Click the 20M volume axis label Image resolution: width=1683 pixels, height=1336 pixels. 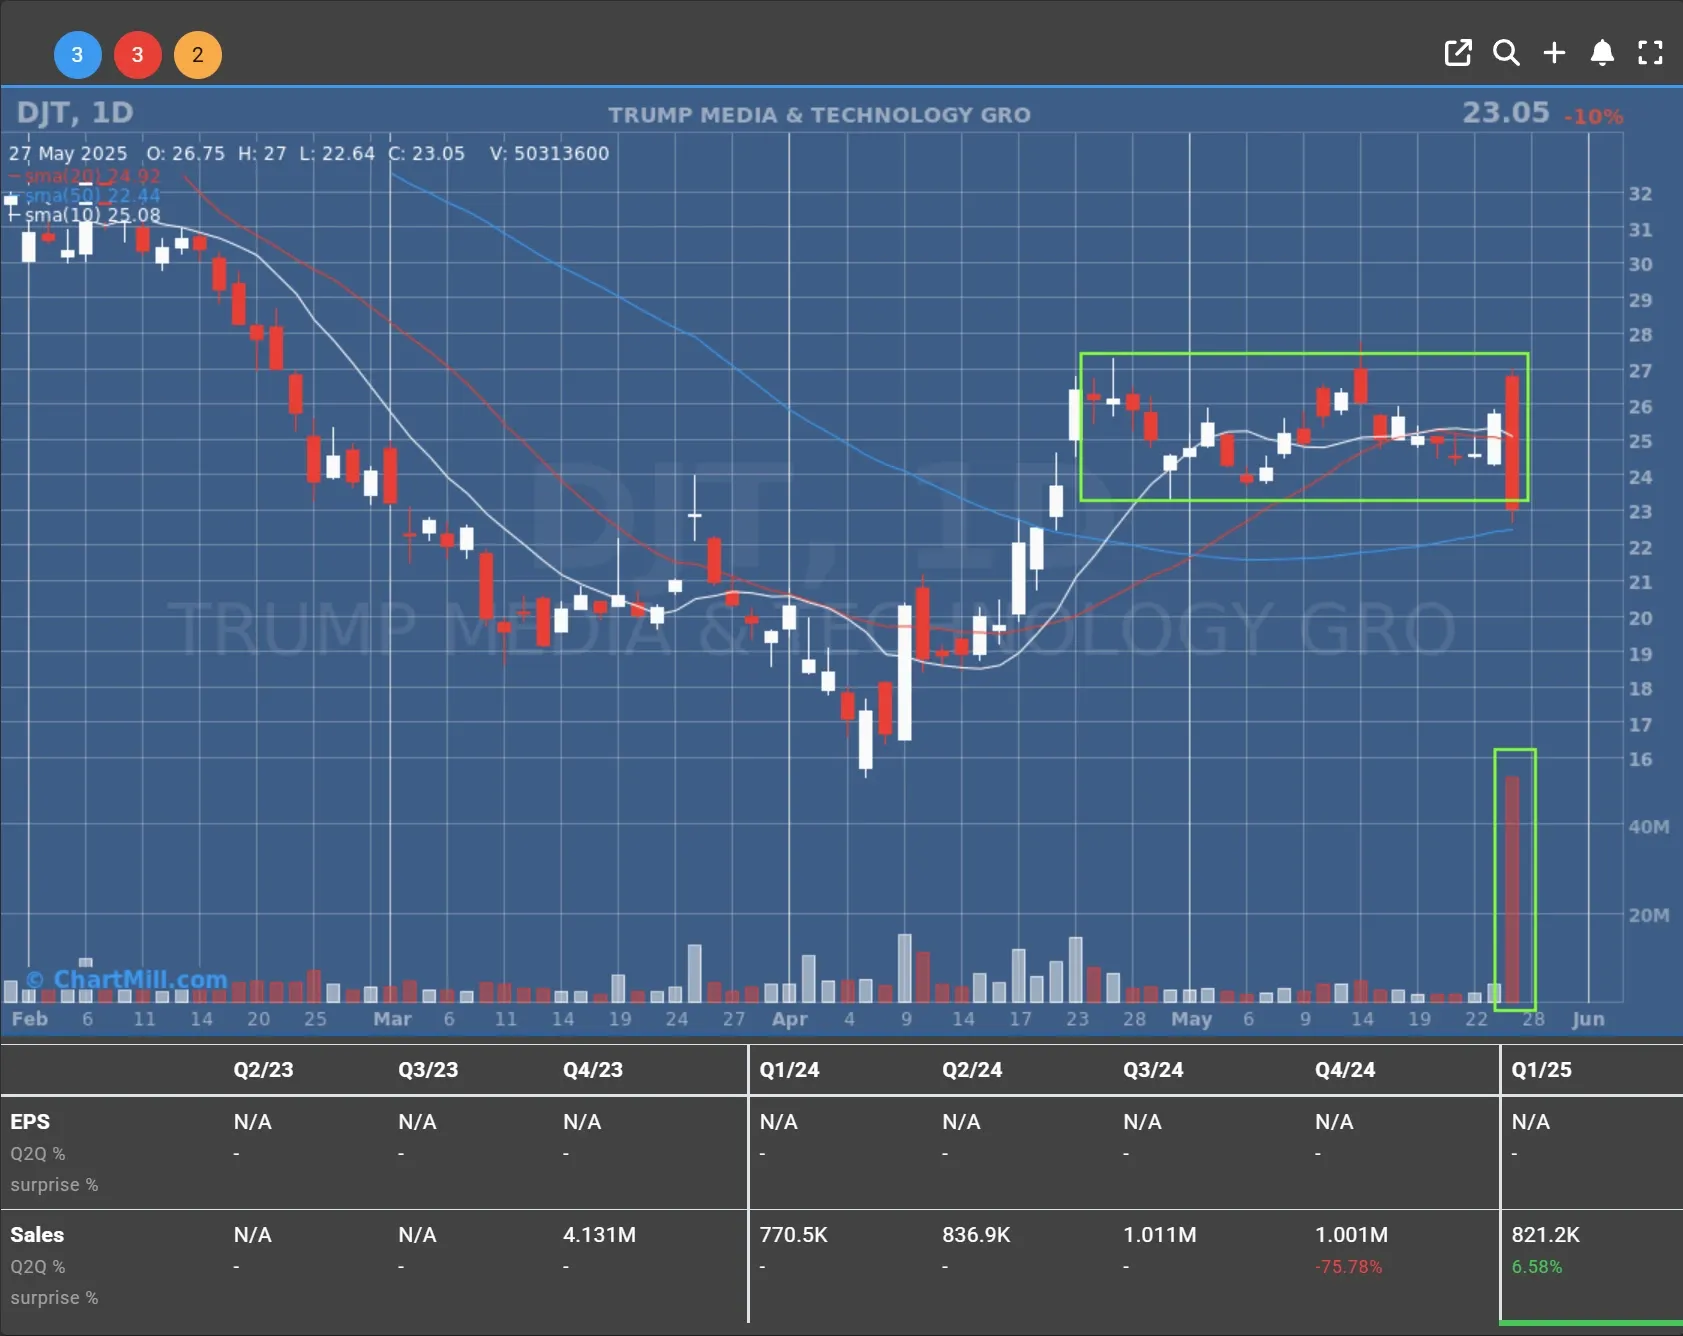(1649, 915)
